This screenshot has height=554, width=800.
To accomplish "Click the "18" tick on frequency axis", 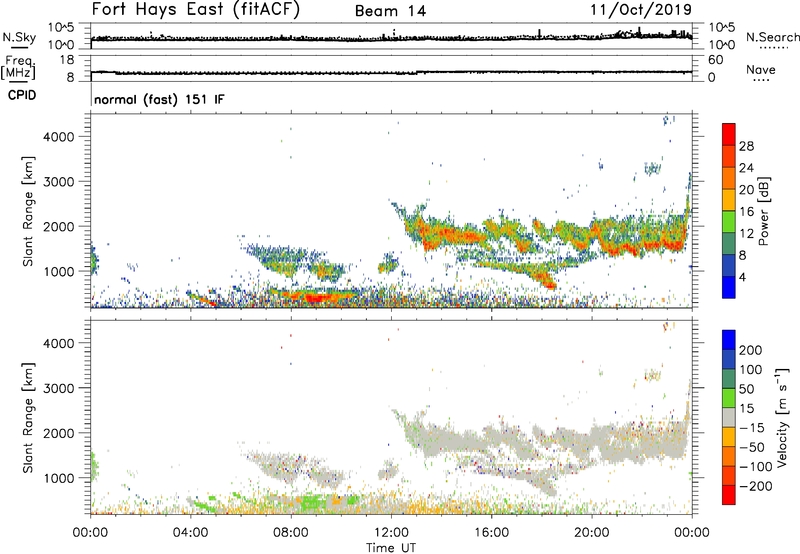I will pyautogui.click(x=66, y=60).
